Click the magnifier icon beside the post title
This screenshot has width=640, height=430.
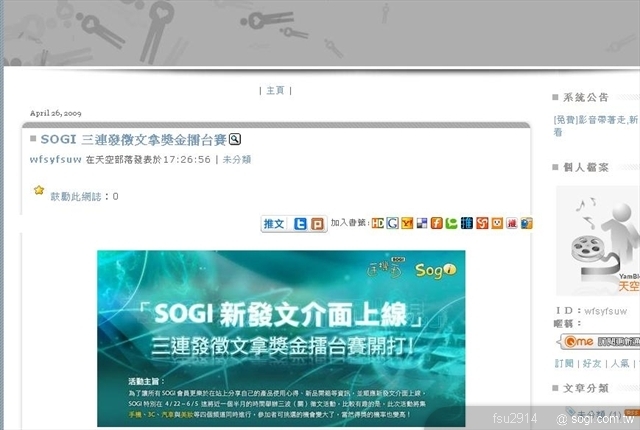(235, 140)
